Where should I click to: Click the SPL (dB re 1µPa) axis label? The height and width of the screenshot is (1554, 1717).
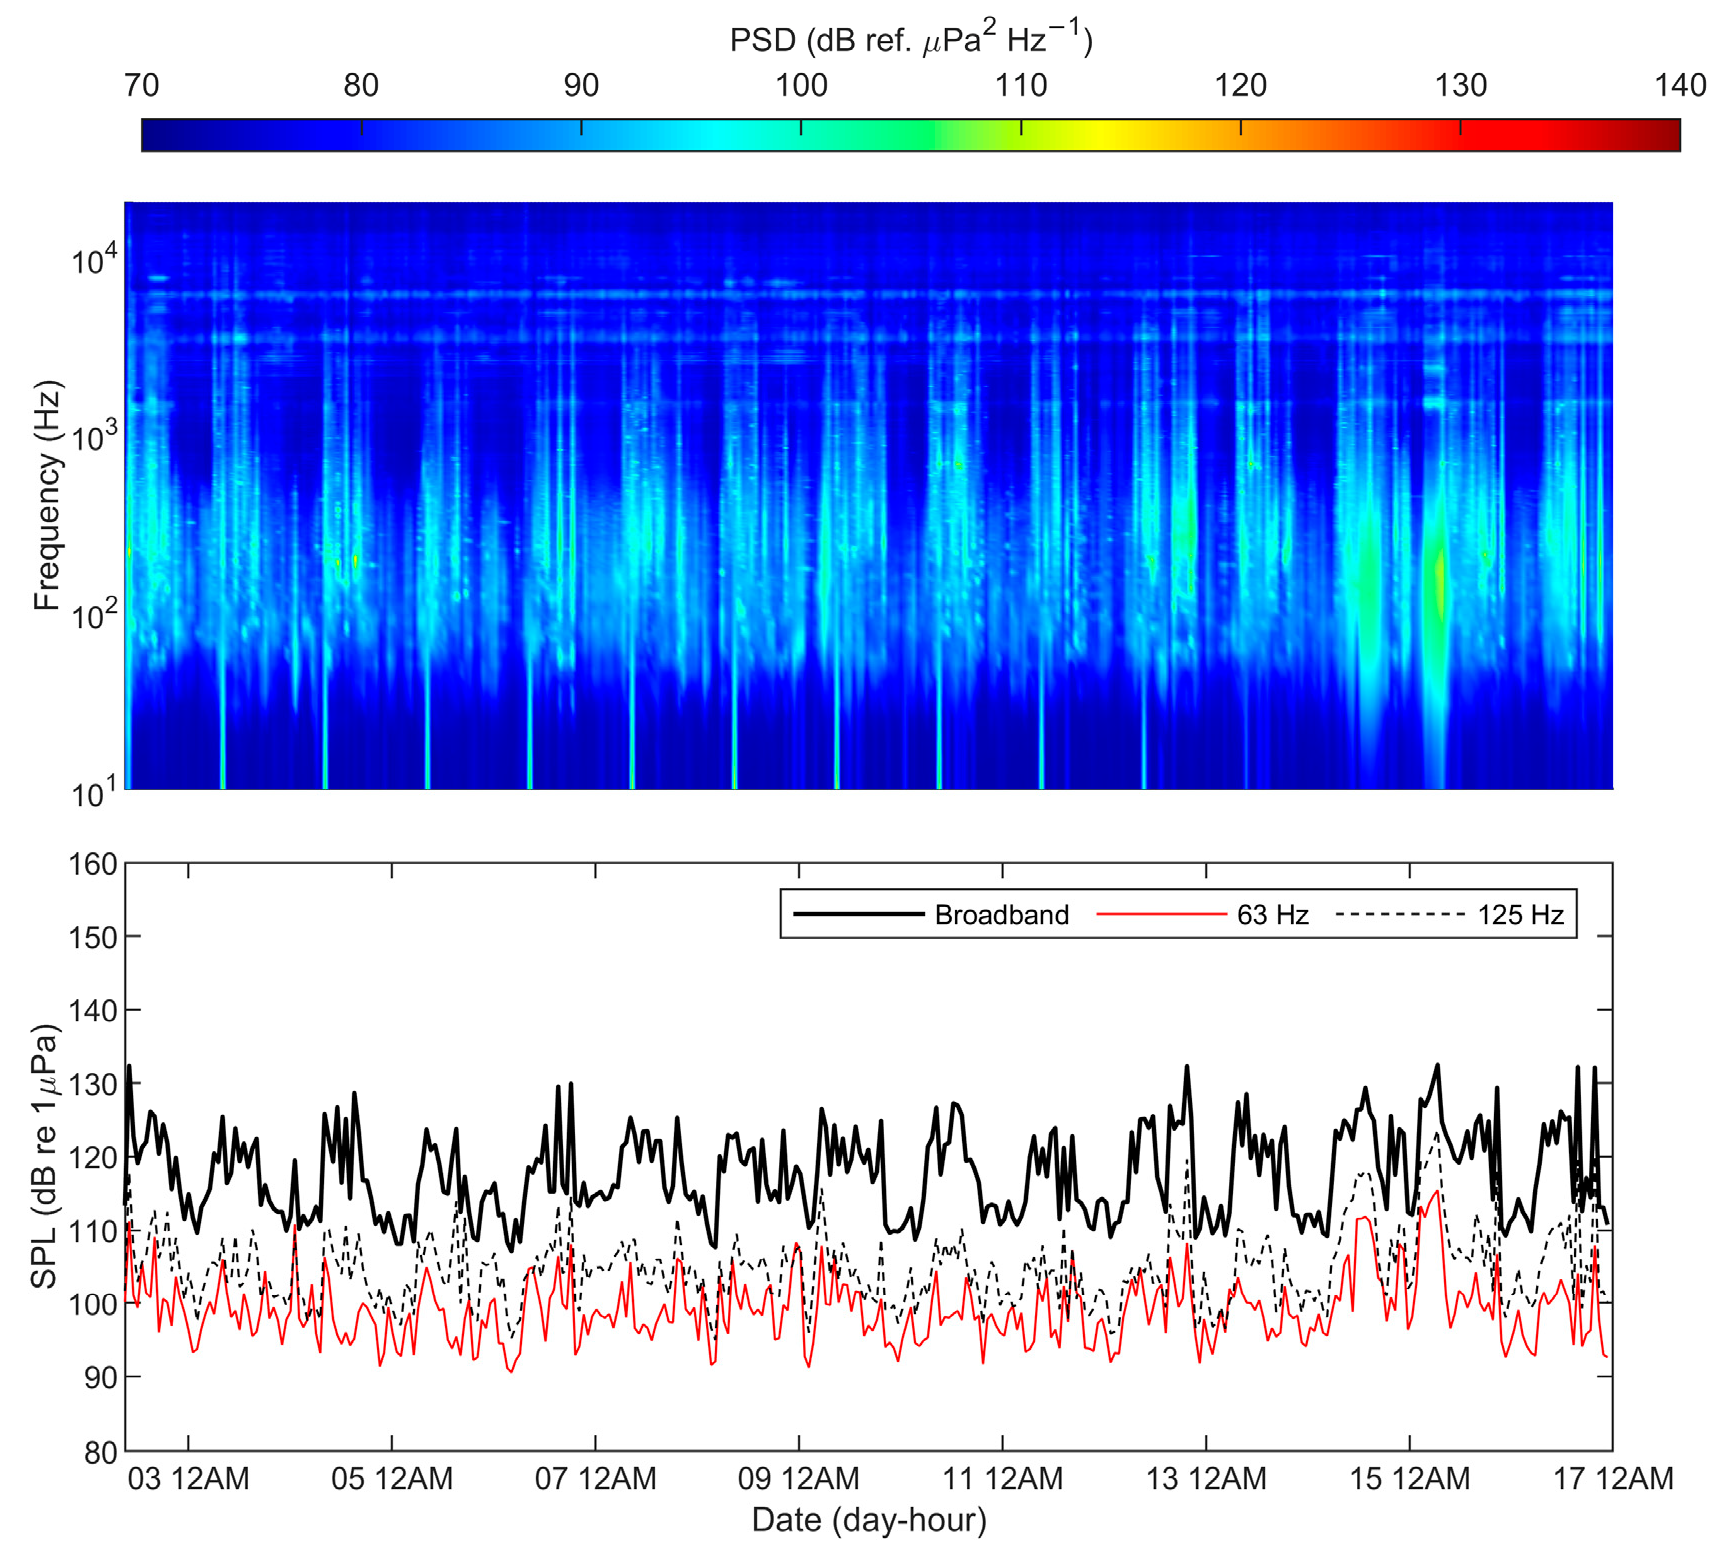point(44,1156)
